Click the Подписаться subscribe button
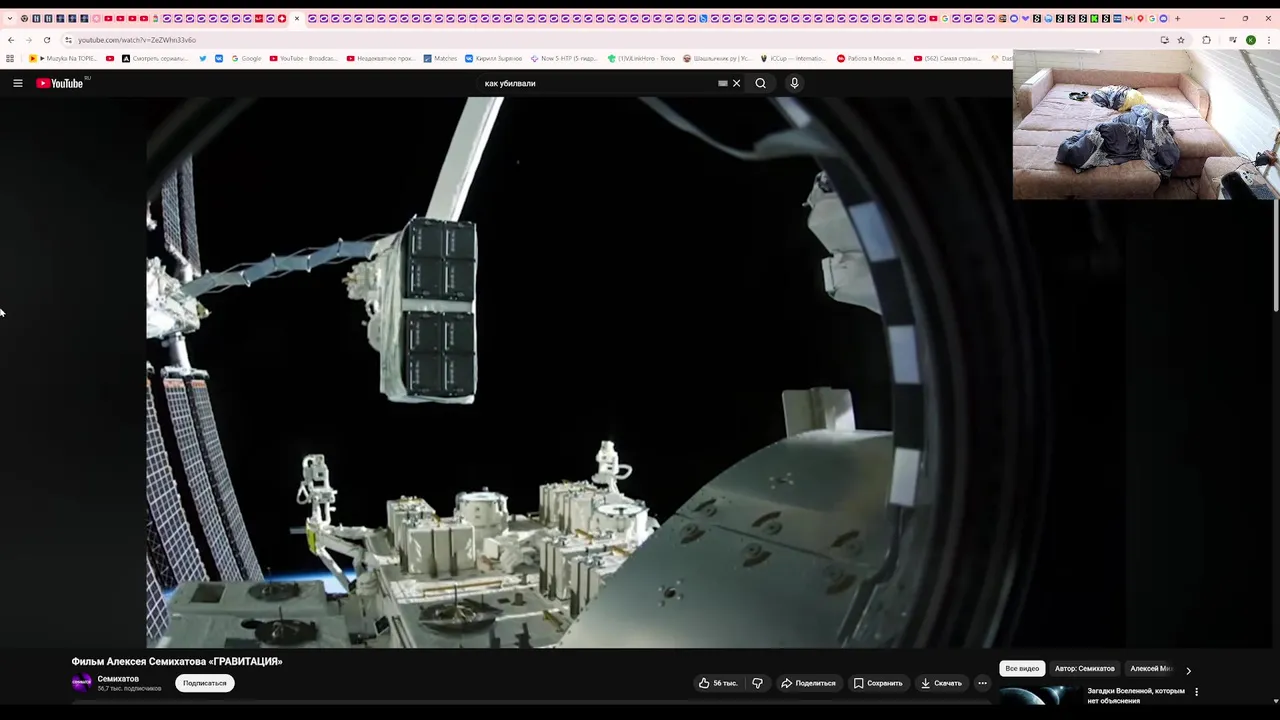This screenshot has height=720, width=1280. (205, 683)
